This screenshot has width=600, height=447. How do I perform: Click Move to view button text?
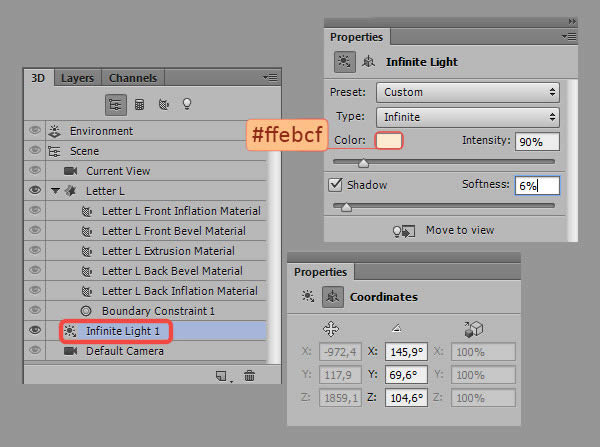click(x=460, y=230)
